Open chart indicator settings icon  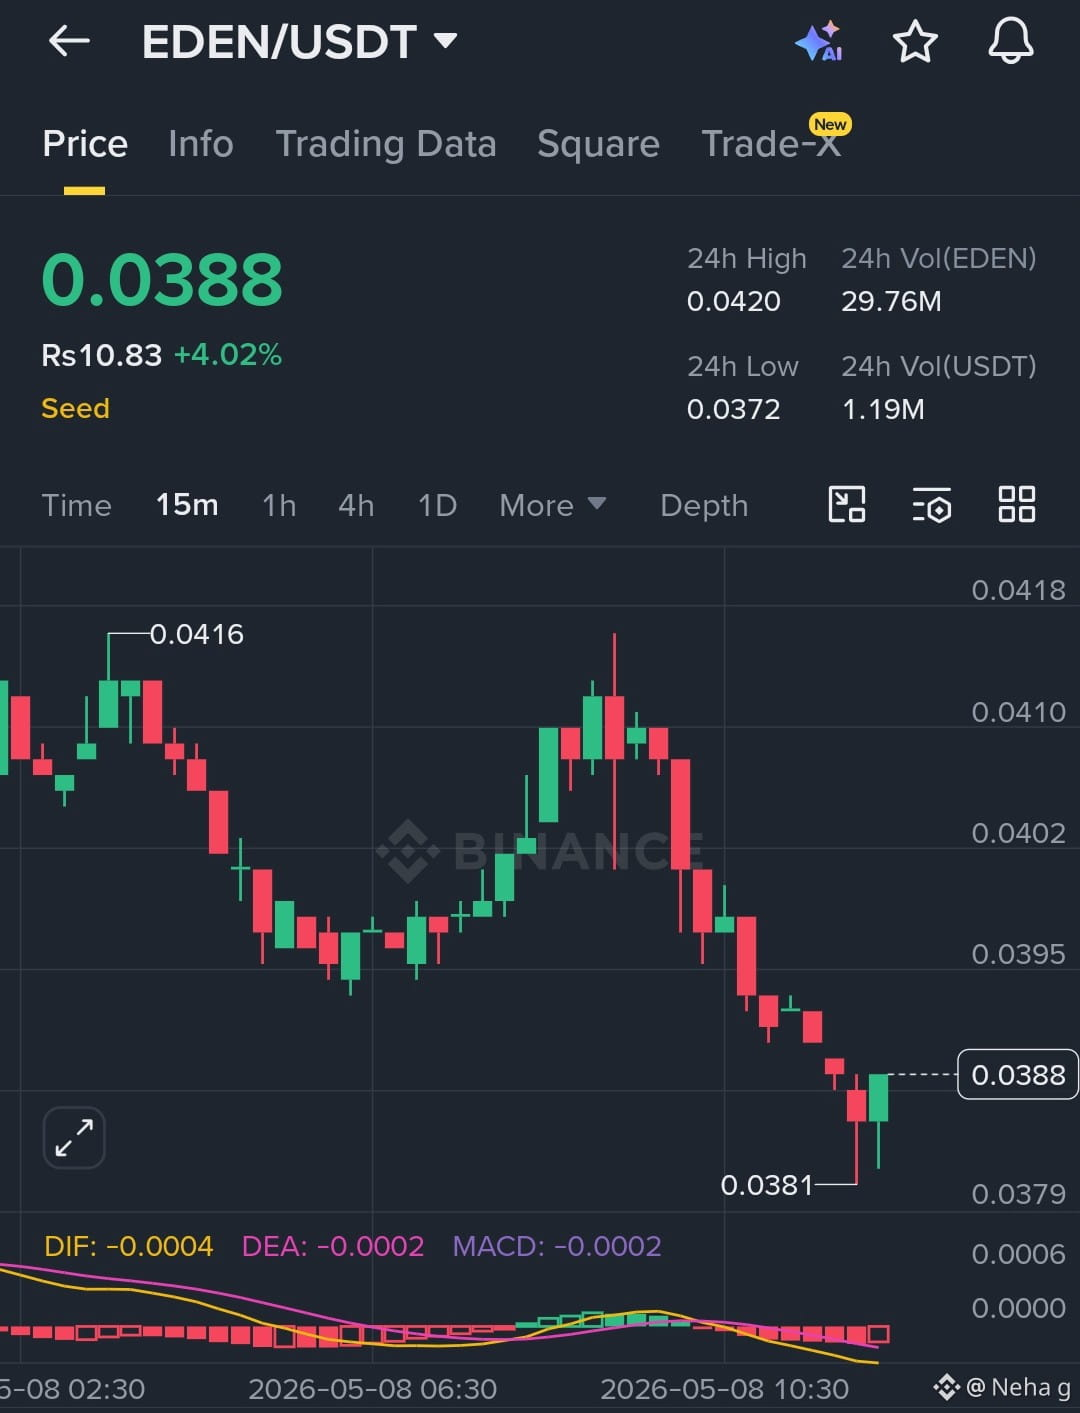[x=931, y=505]
